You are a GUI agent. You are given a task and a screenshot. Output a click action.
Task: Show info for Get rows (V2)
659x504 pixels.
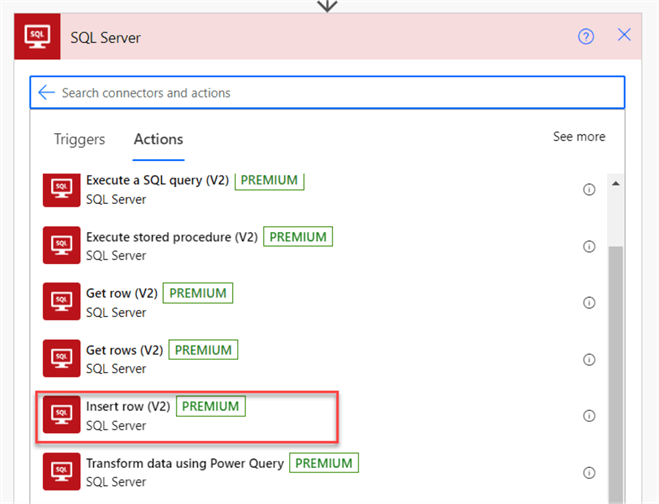(589, 359)
